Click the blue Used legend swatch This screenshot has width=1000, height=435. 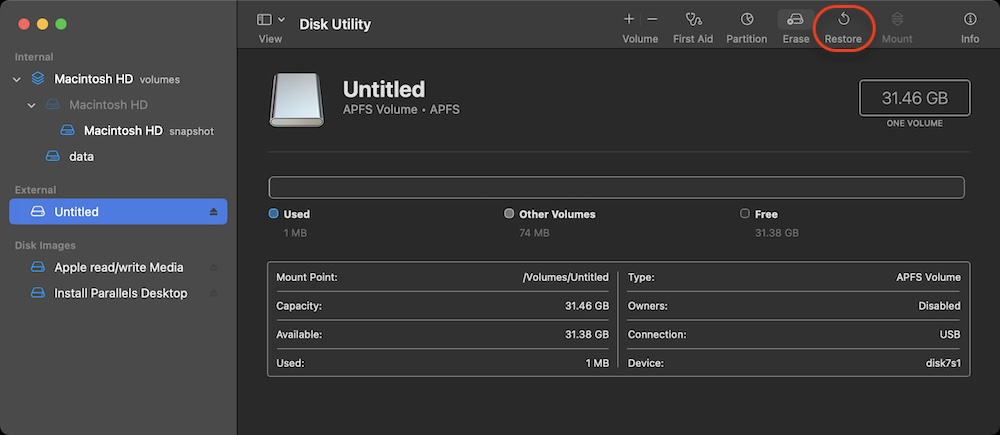274,214
